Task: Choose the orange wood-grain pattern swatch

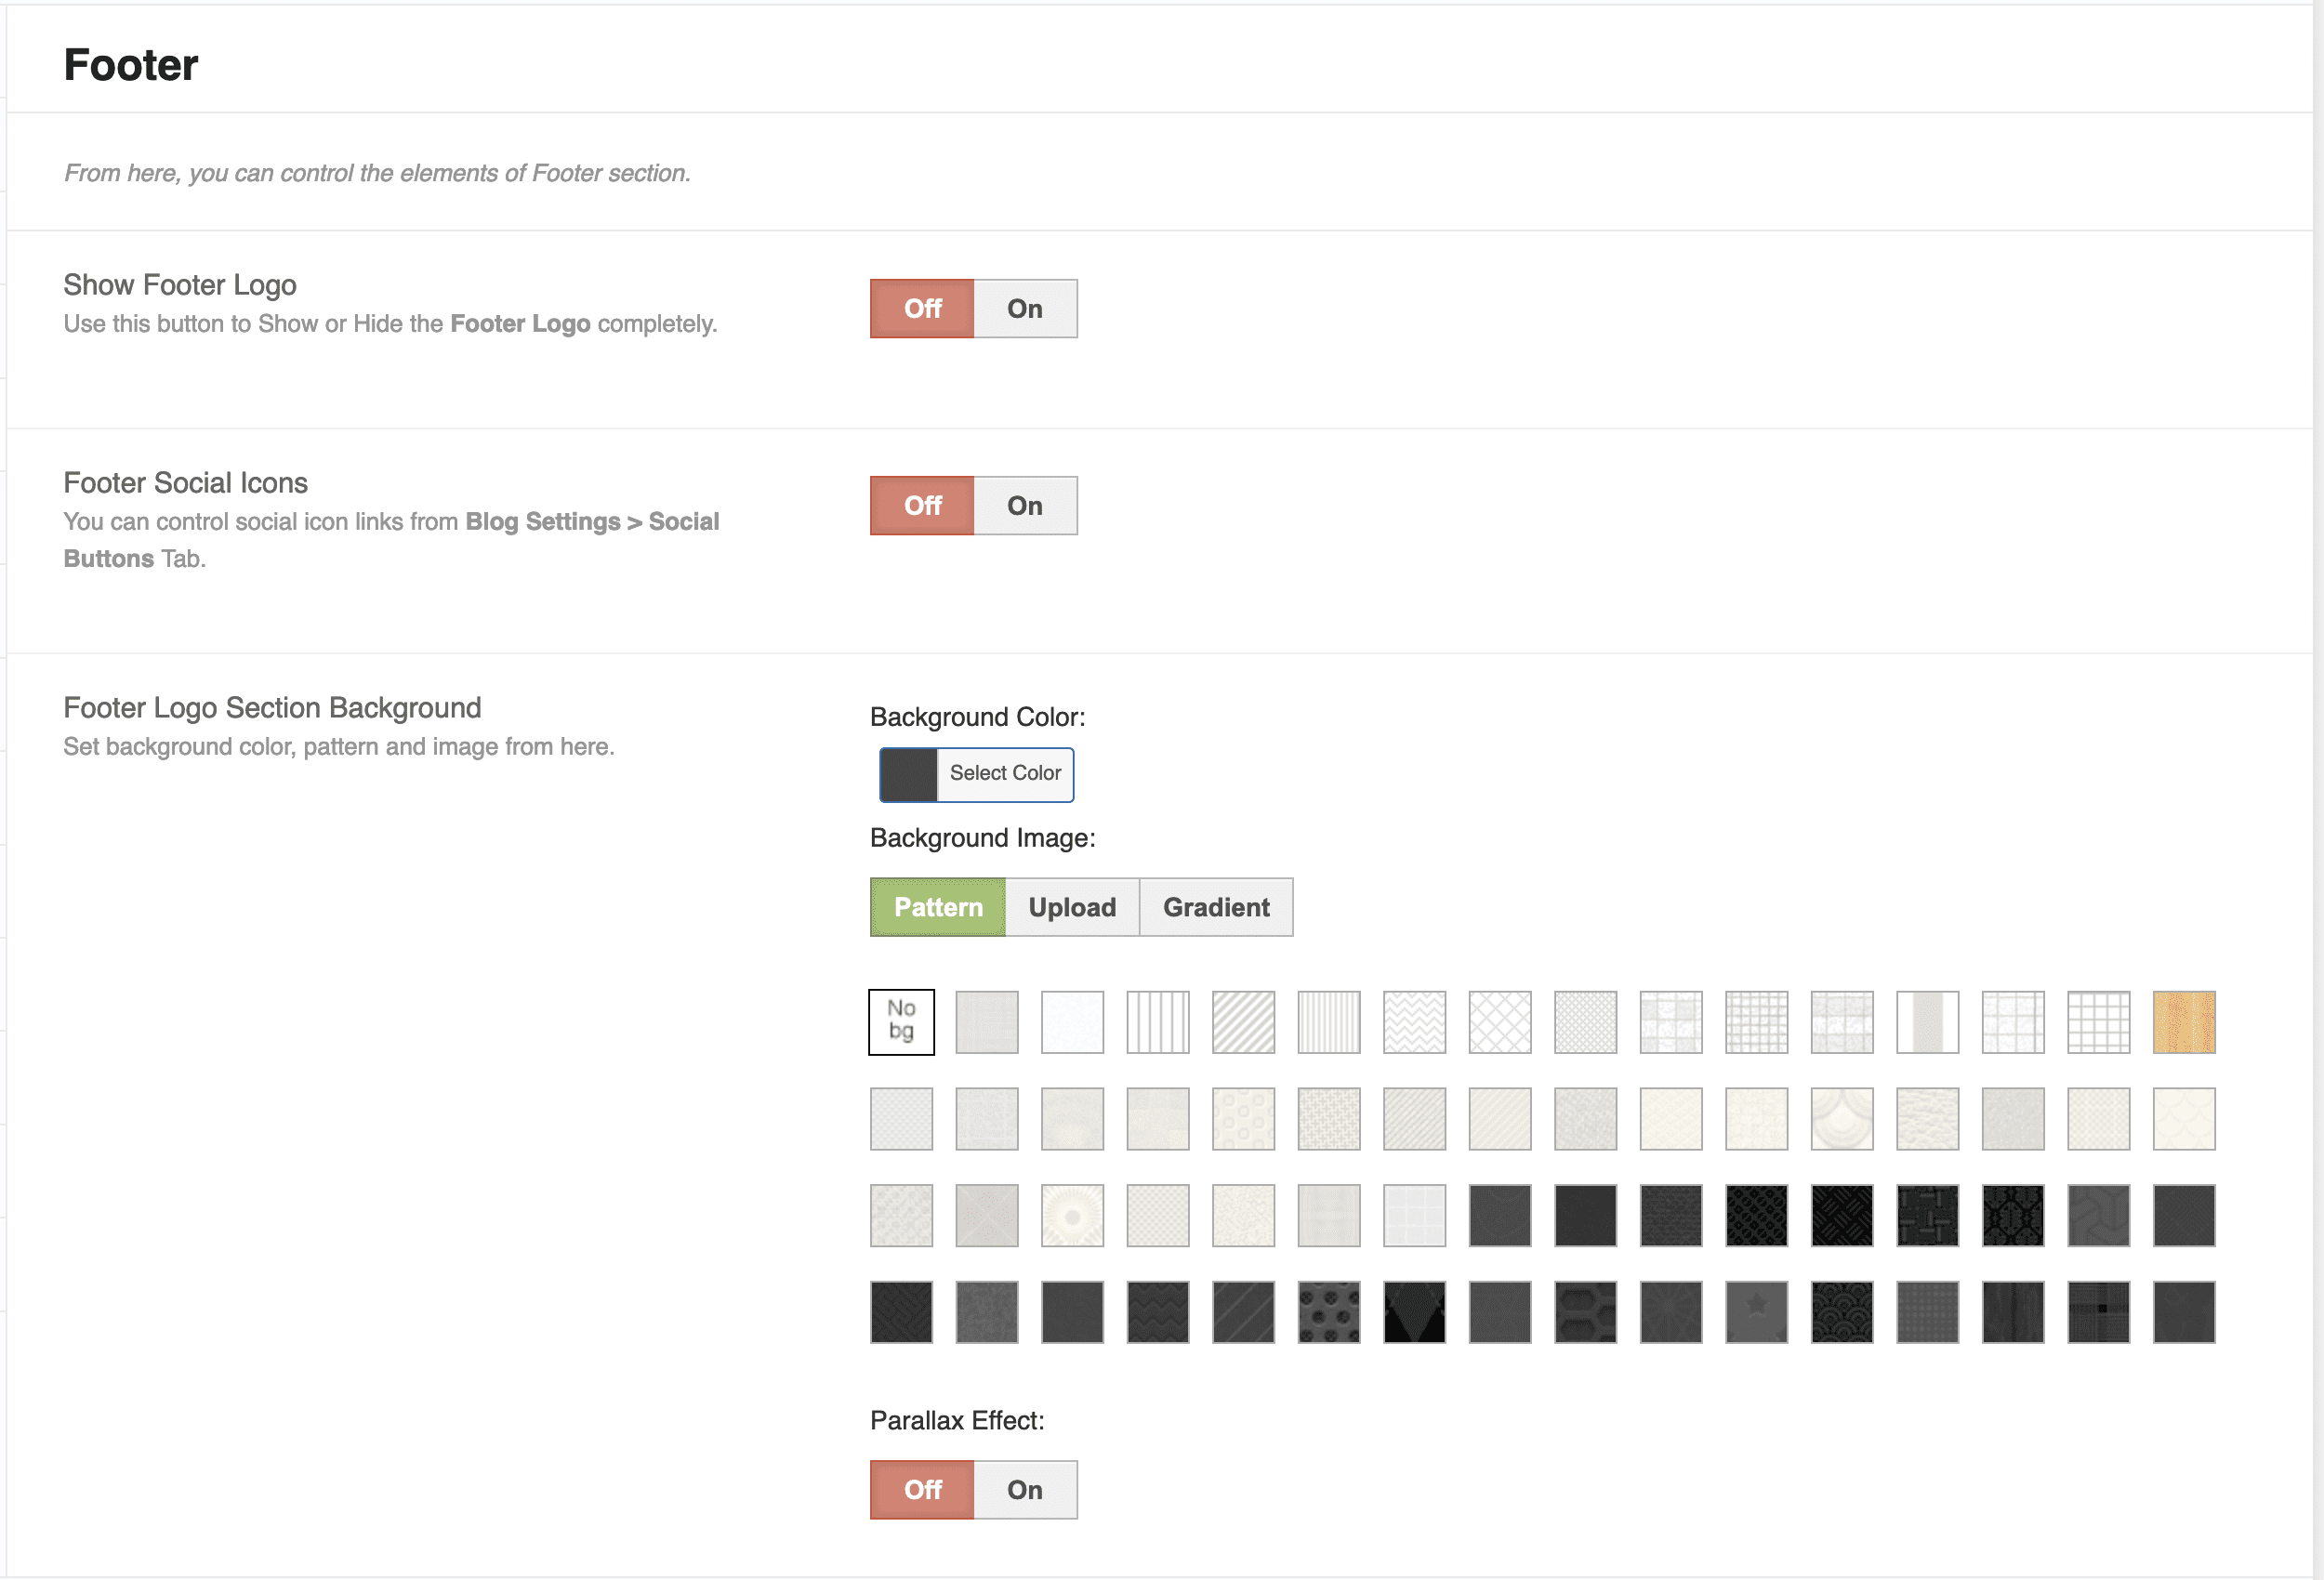Action: (2183, 1021)
